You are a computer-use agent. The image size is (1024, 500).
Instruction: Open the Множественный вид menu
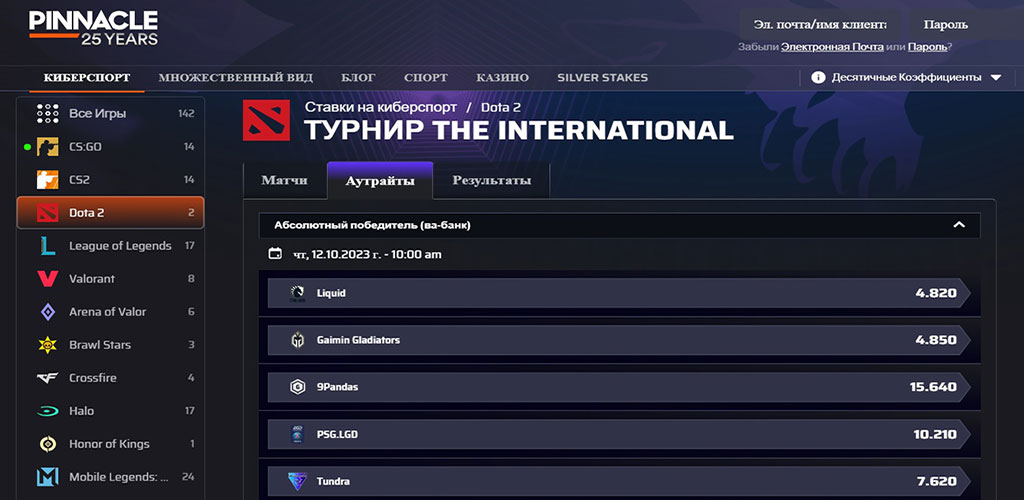tap(236, 78)
